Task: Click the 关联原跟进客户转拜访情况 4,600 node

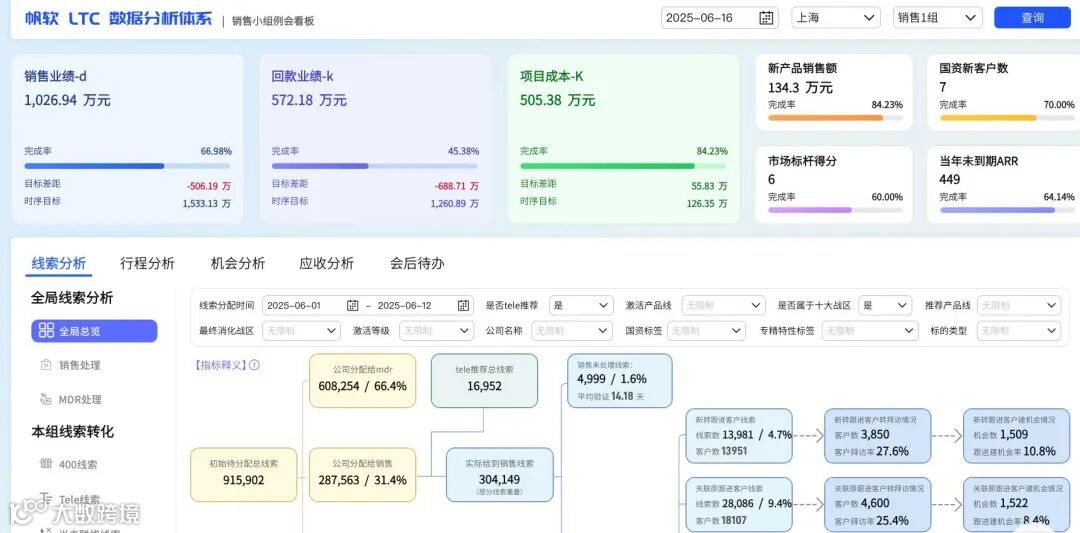Action: [878, 505]
